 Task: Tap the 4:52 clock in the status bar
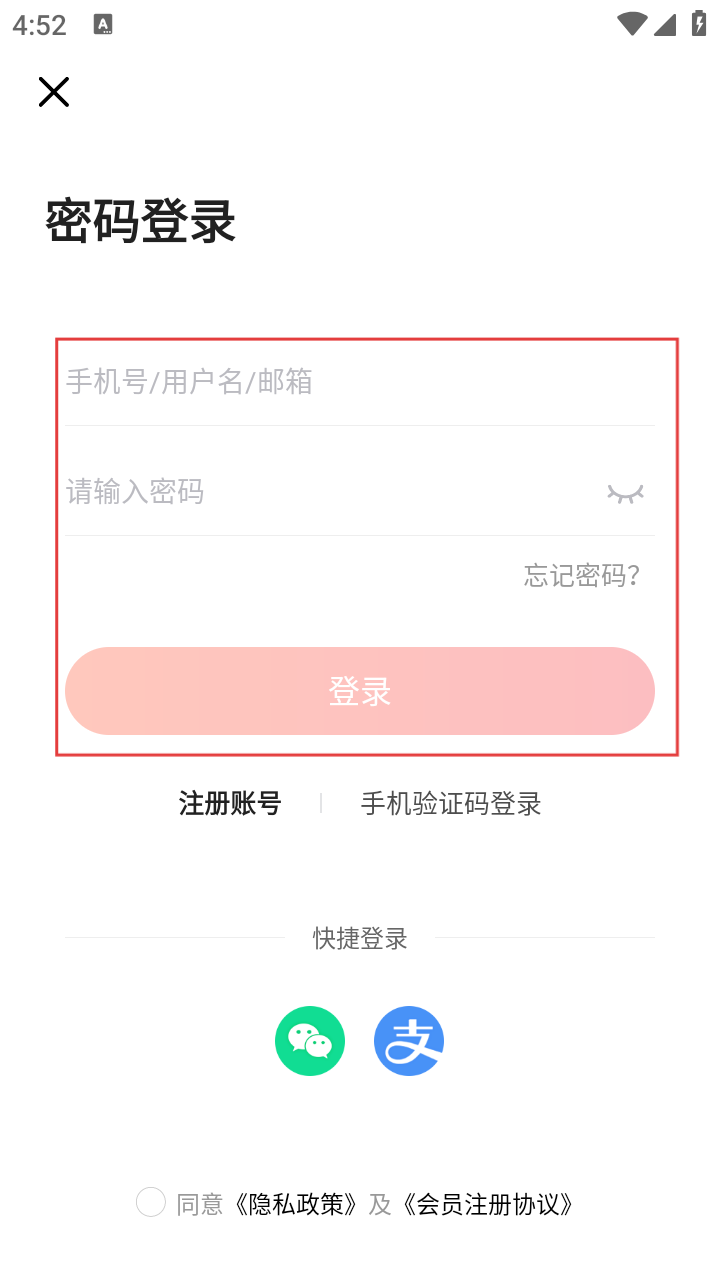[40, 25]
